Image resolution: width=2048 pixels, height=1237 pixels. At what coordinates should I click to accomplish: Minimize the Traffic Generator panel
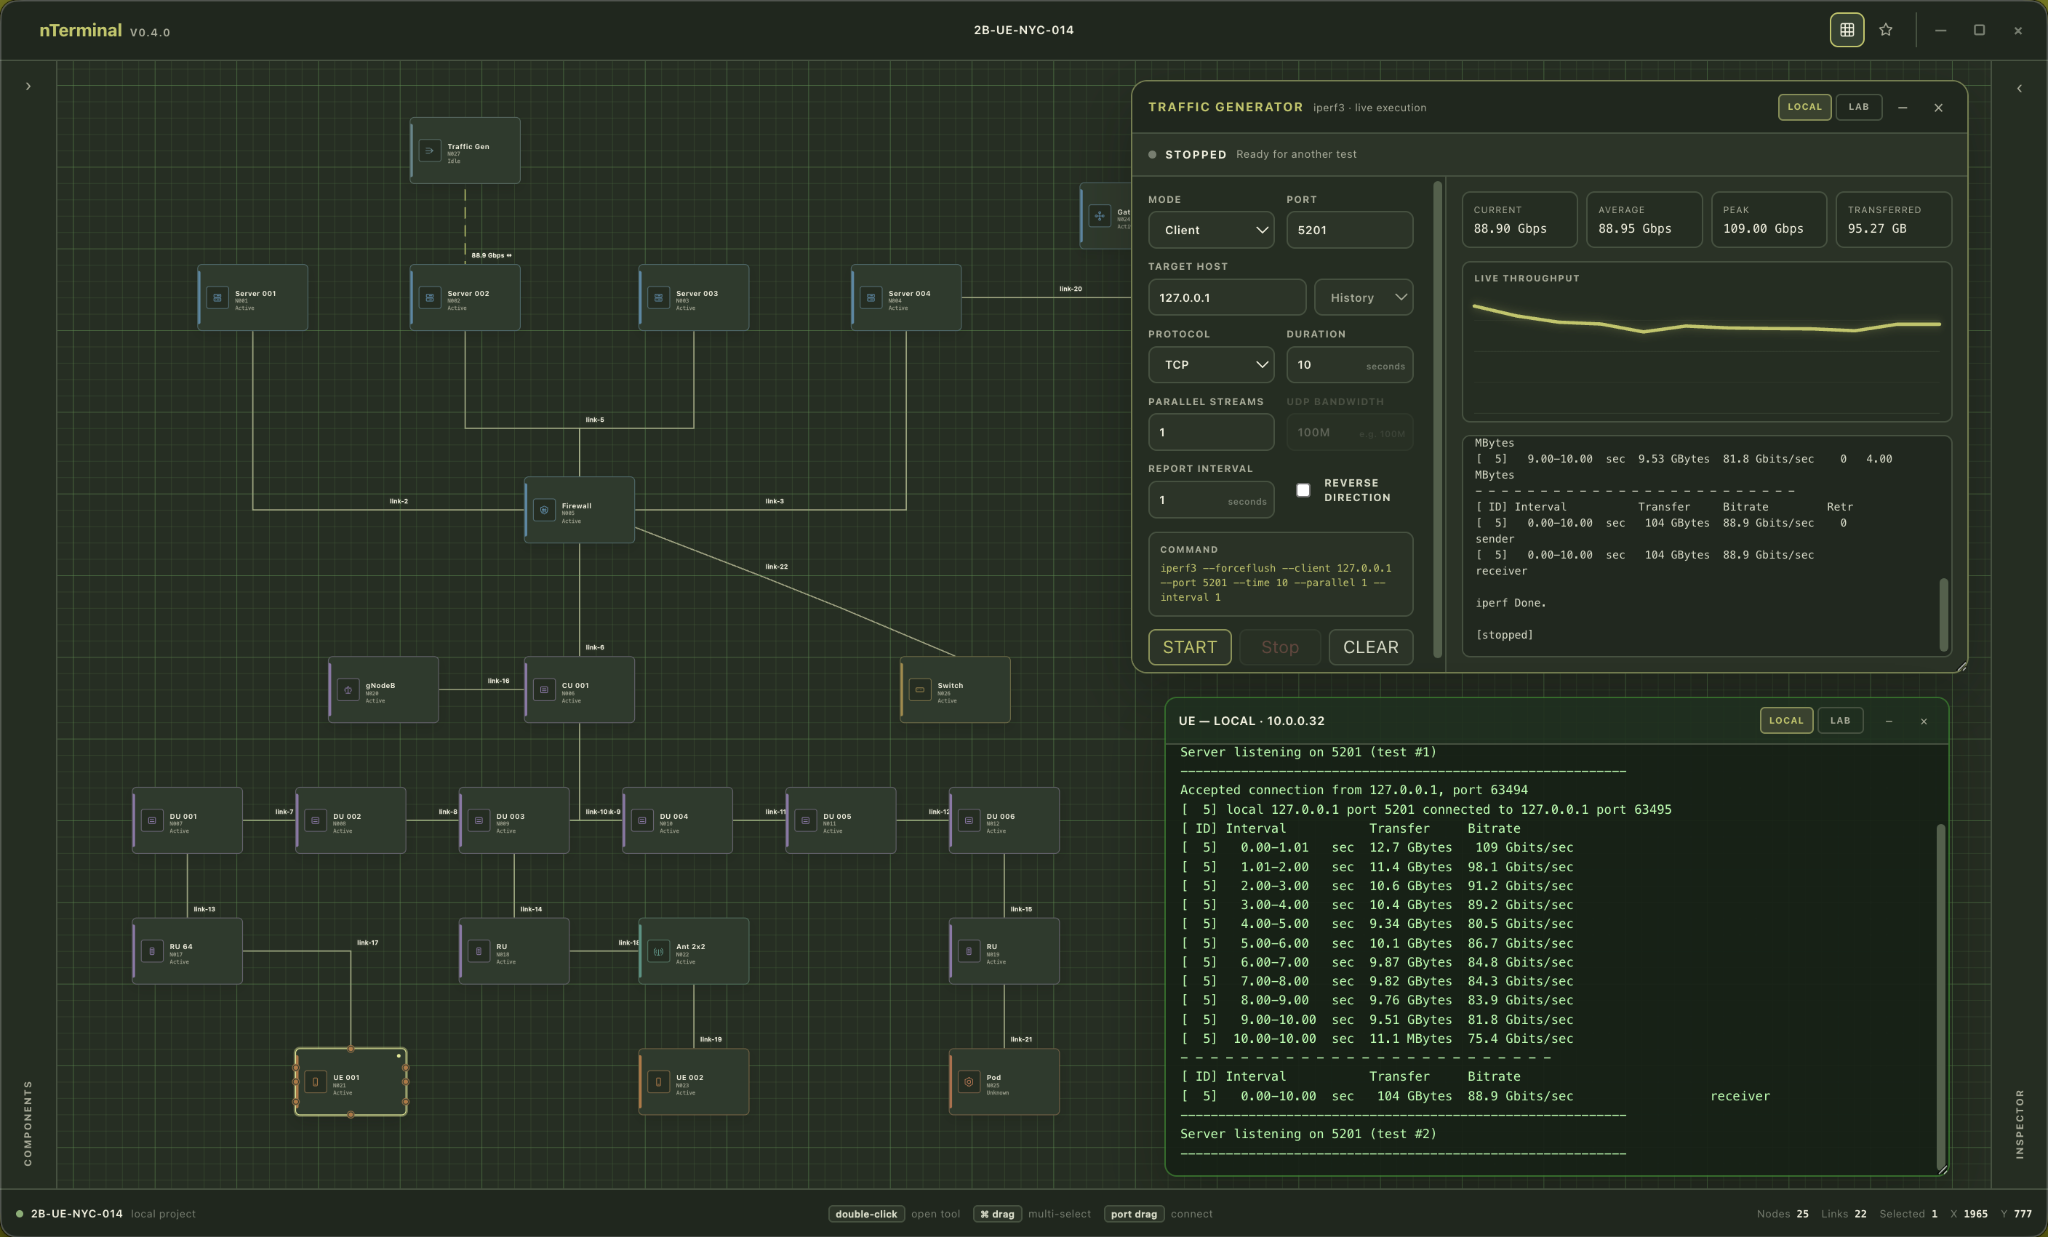[1902, 107]
